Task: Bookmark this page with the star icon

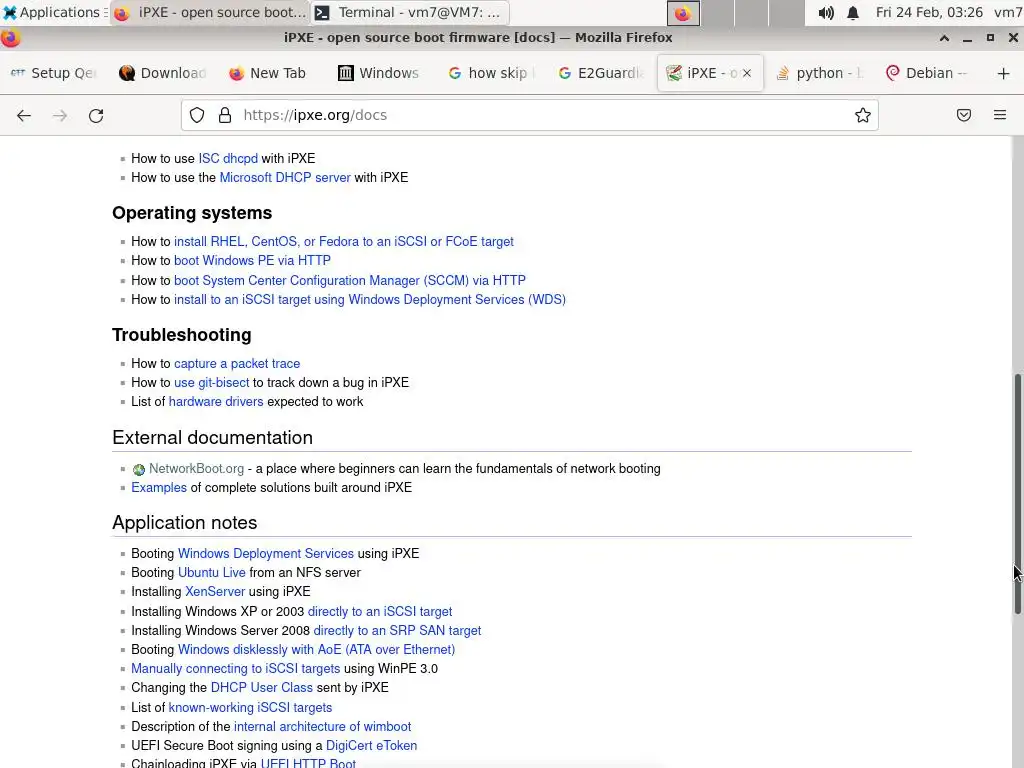Action: click(x=863, y=115)
